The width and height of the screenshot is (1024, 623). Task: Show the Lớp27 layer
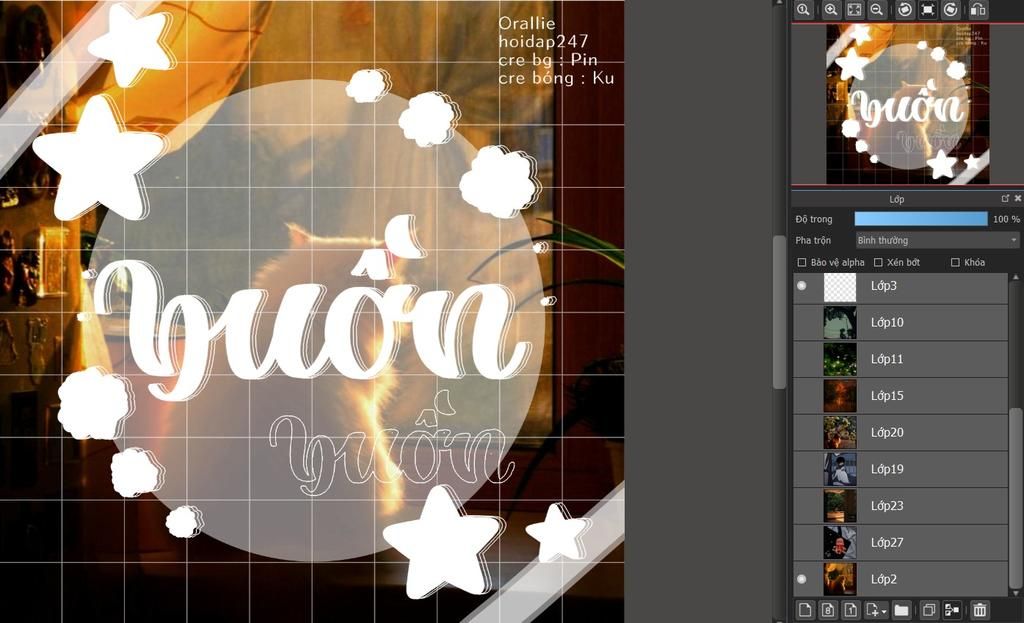point(802,542)
